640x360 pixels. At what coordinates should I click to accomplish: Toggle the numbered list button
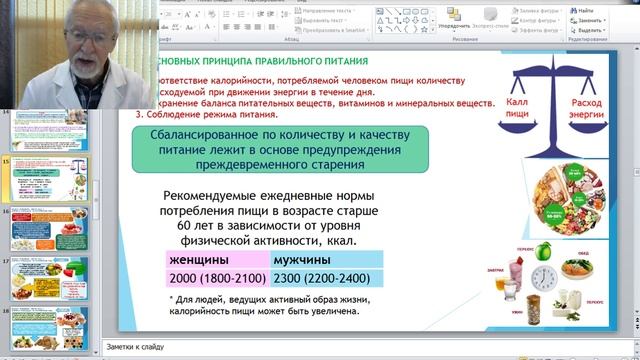click(241, 14)
